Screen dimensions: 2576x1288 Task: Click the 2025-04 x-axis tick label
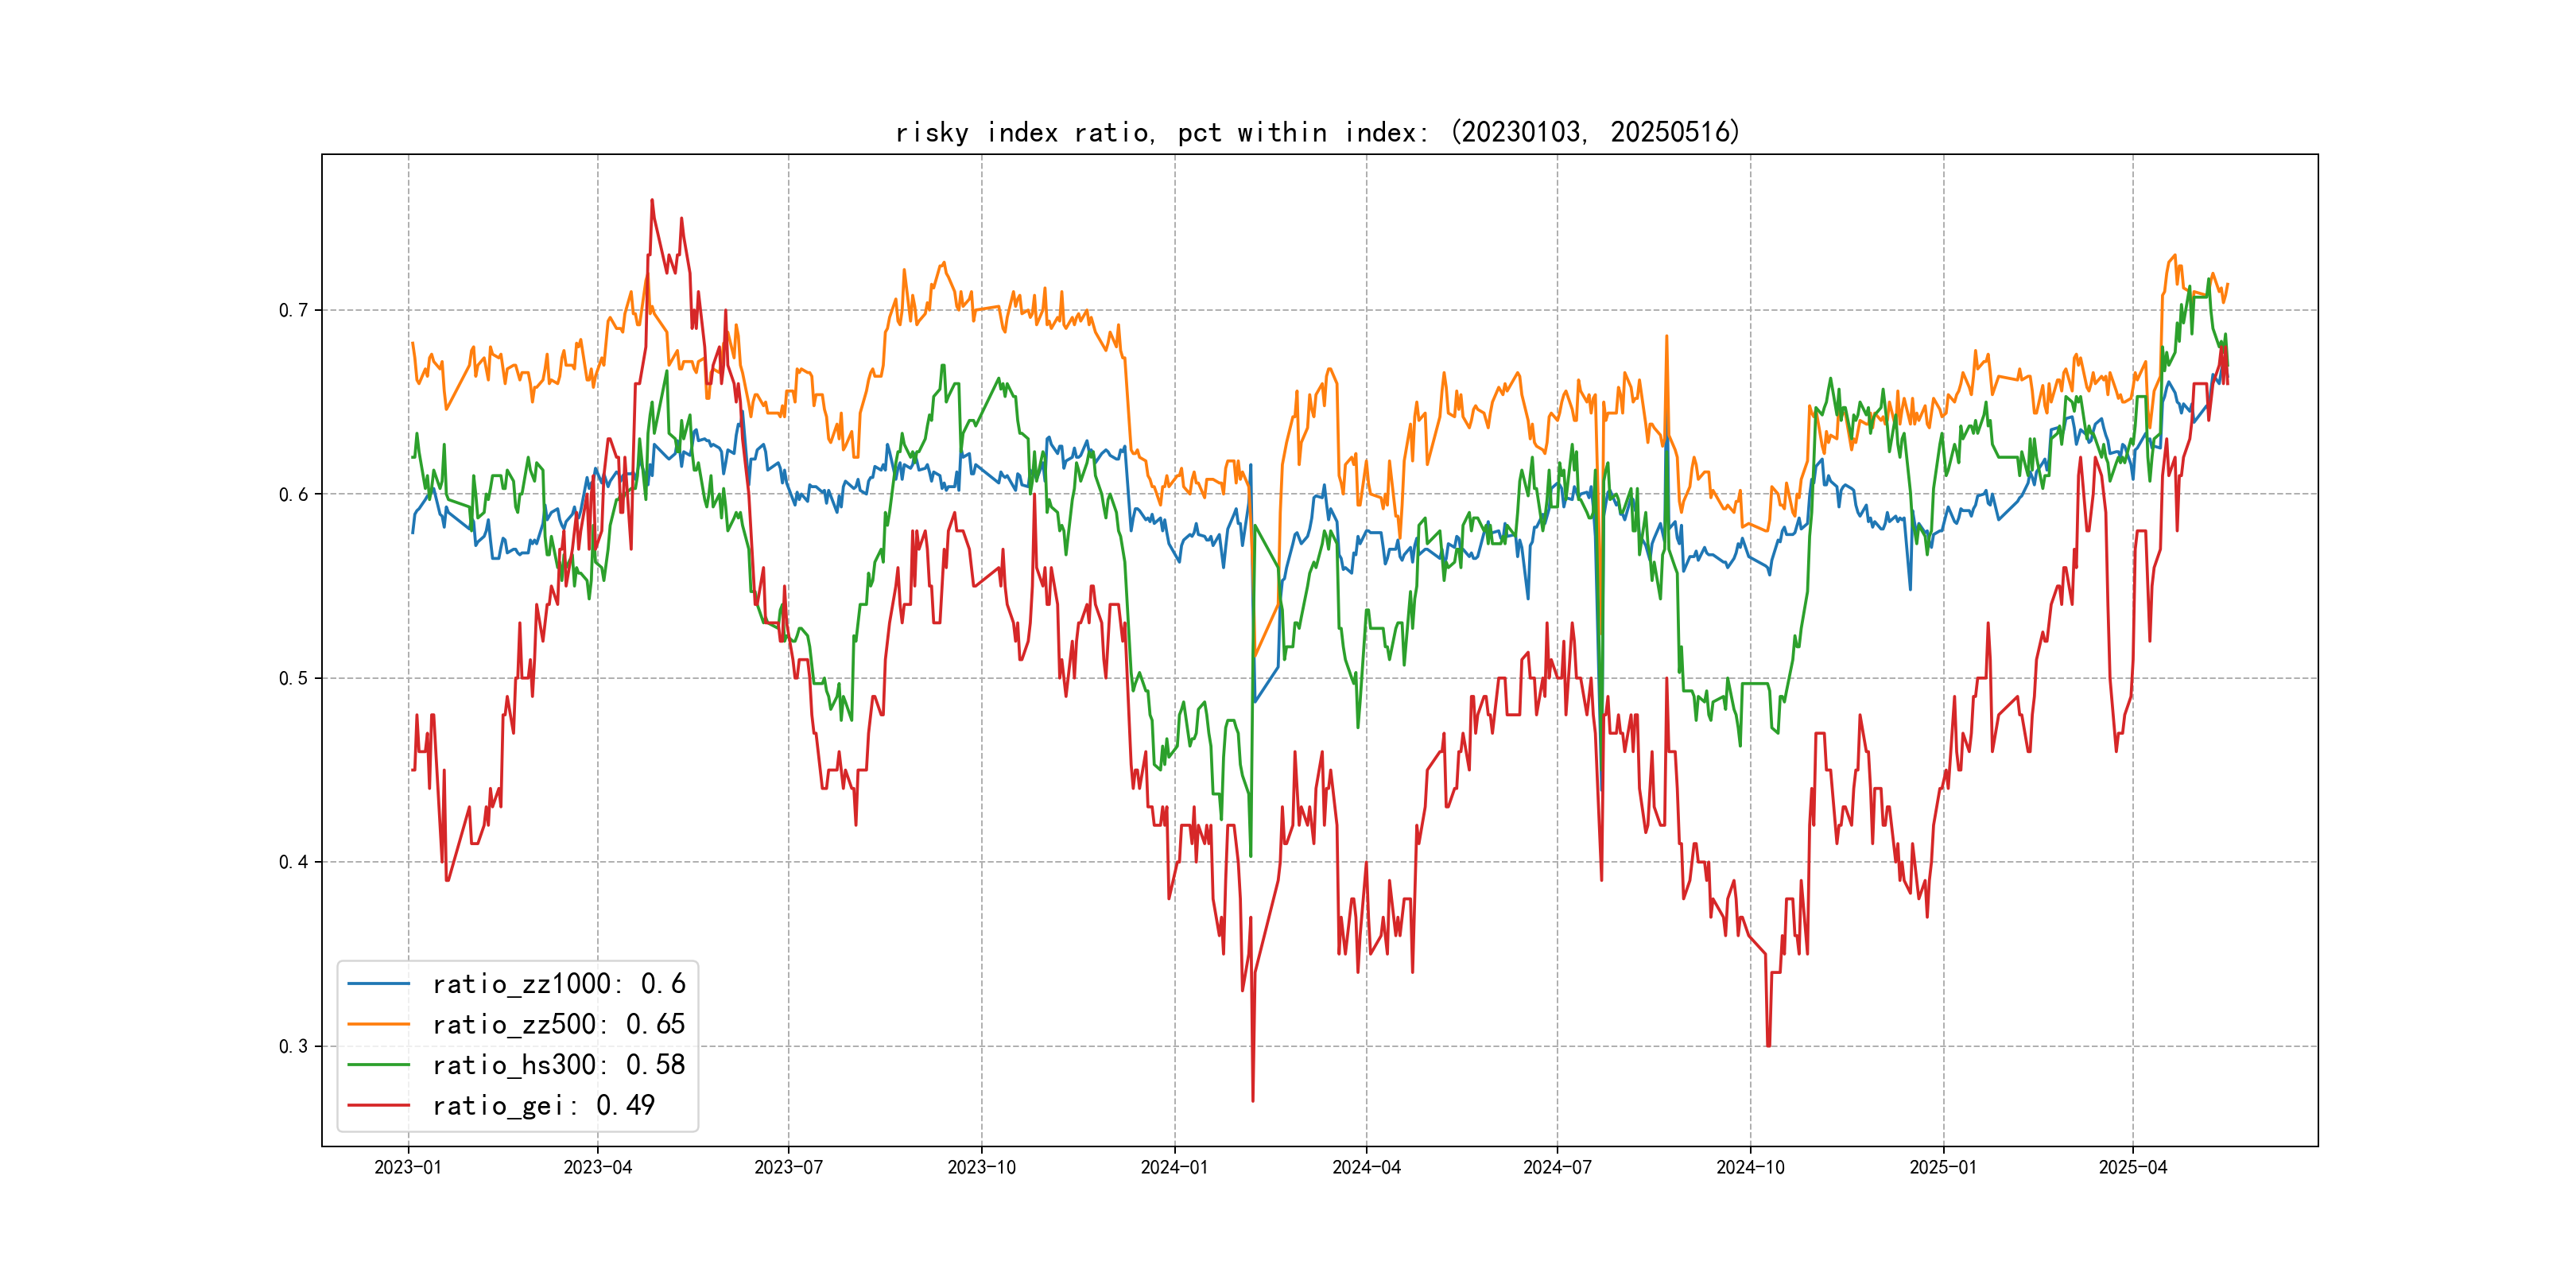[x=2132, y=1167]
